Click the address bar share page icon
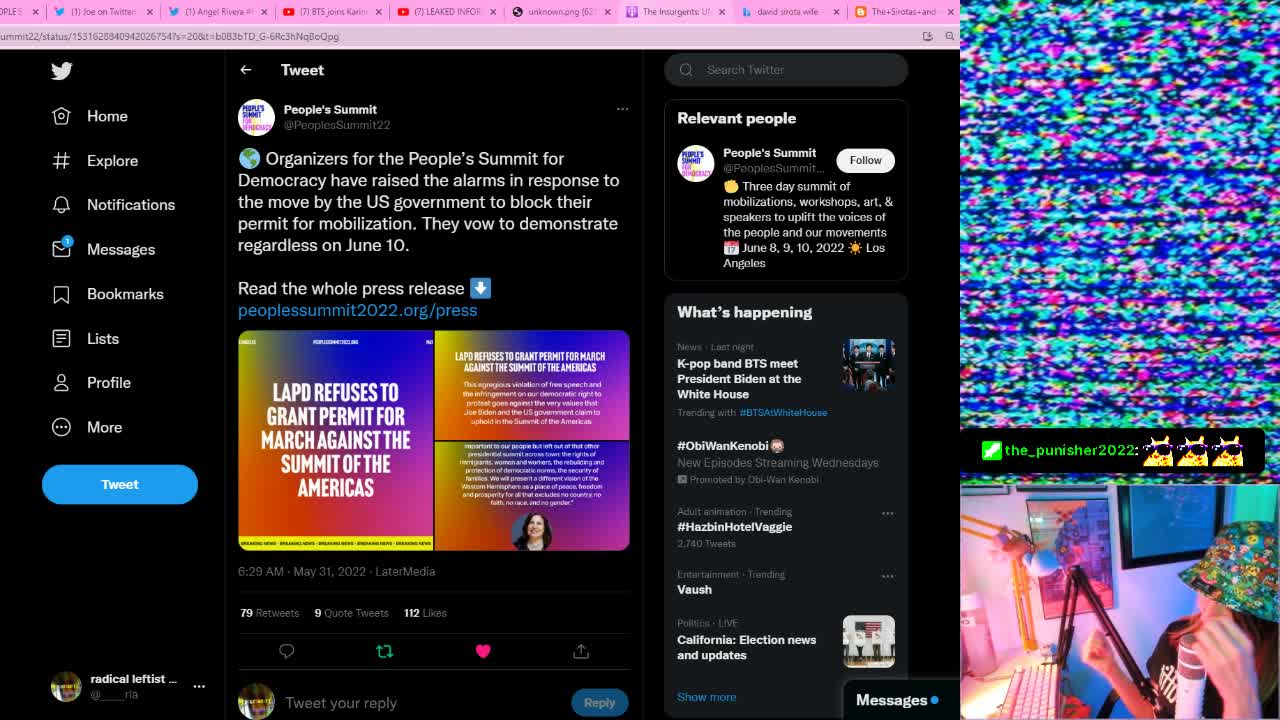Image resolution: width=1280 pixels, height=720 pixels. [x=928, y=36]
